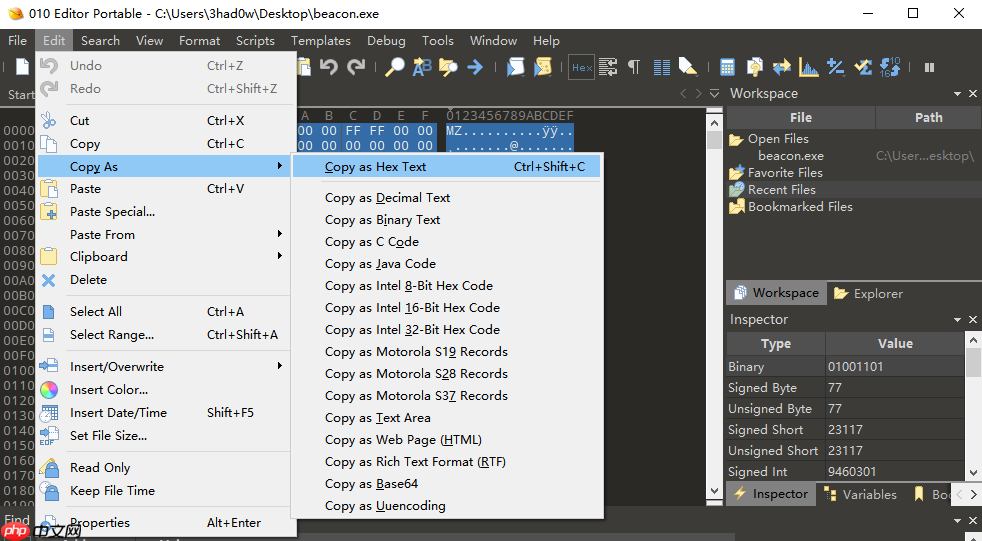Viewport: 982px width, 541px height.
Task: Switch to the Explorer tab
Action: click(x=868, y=293)
